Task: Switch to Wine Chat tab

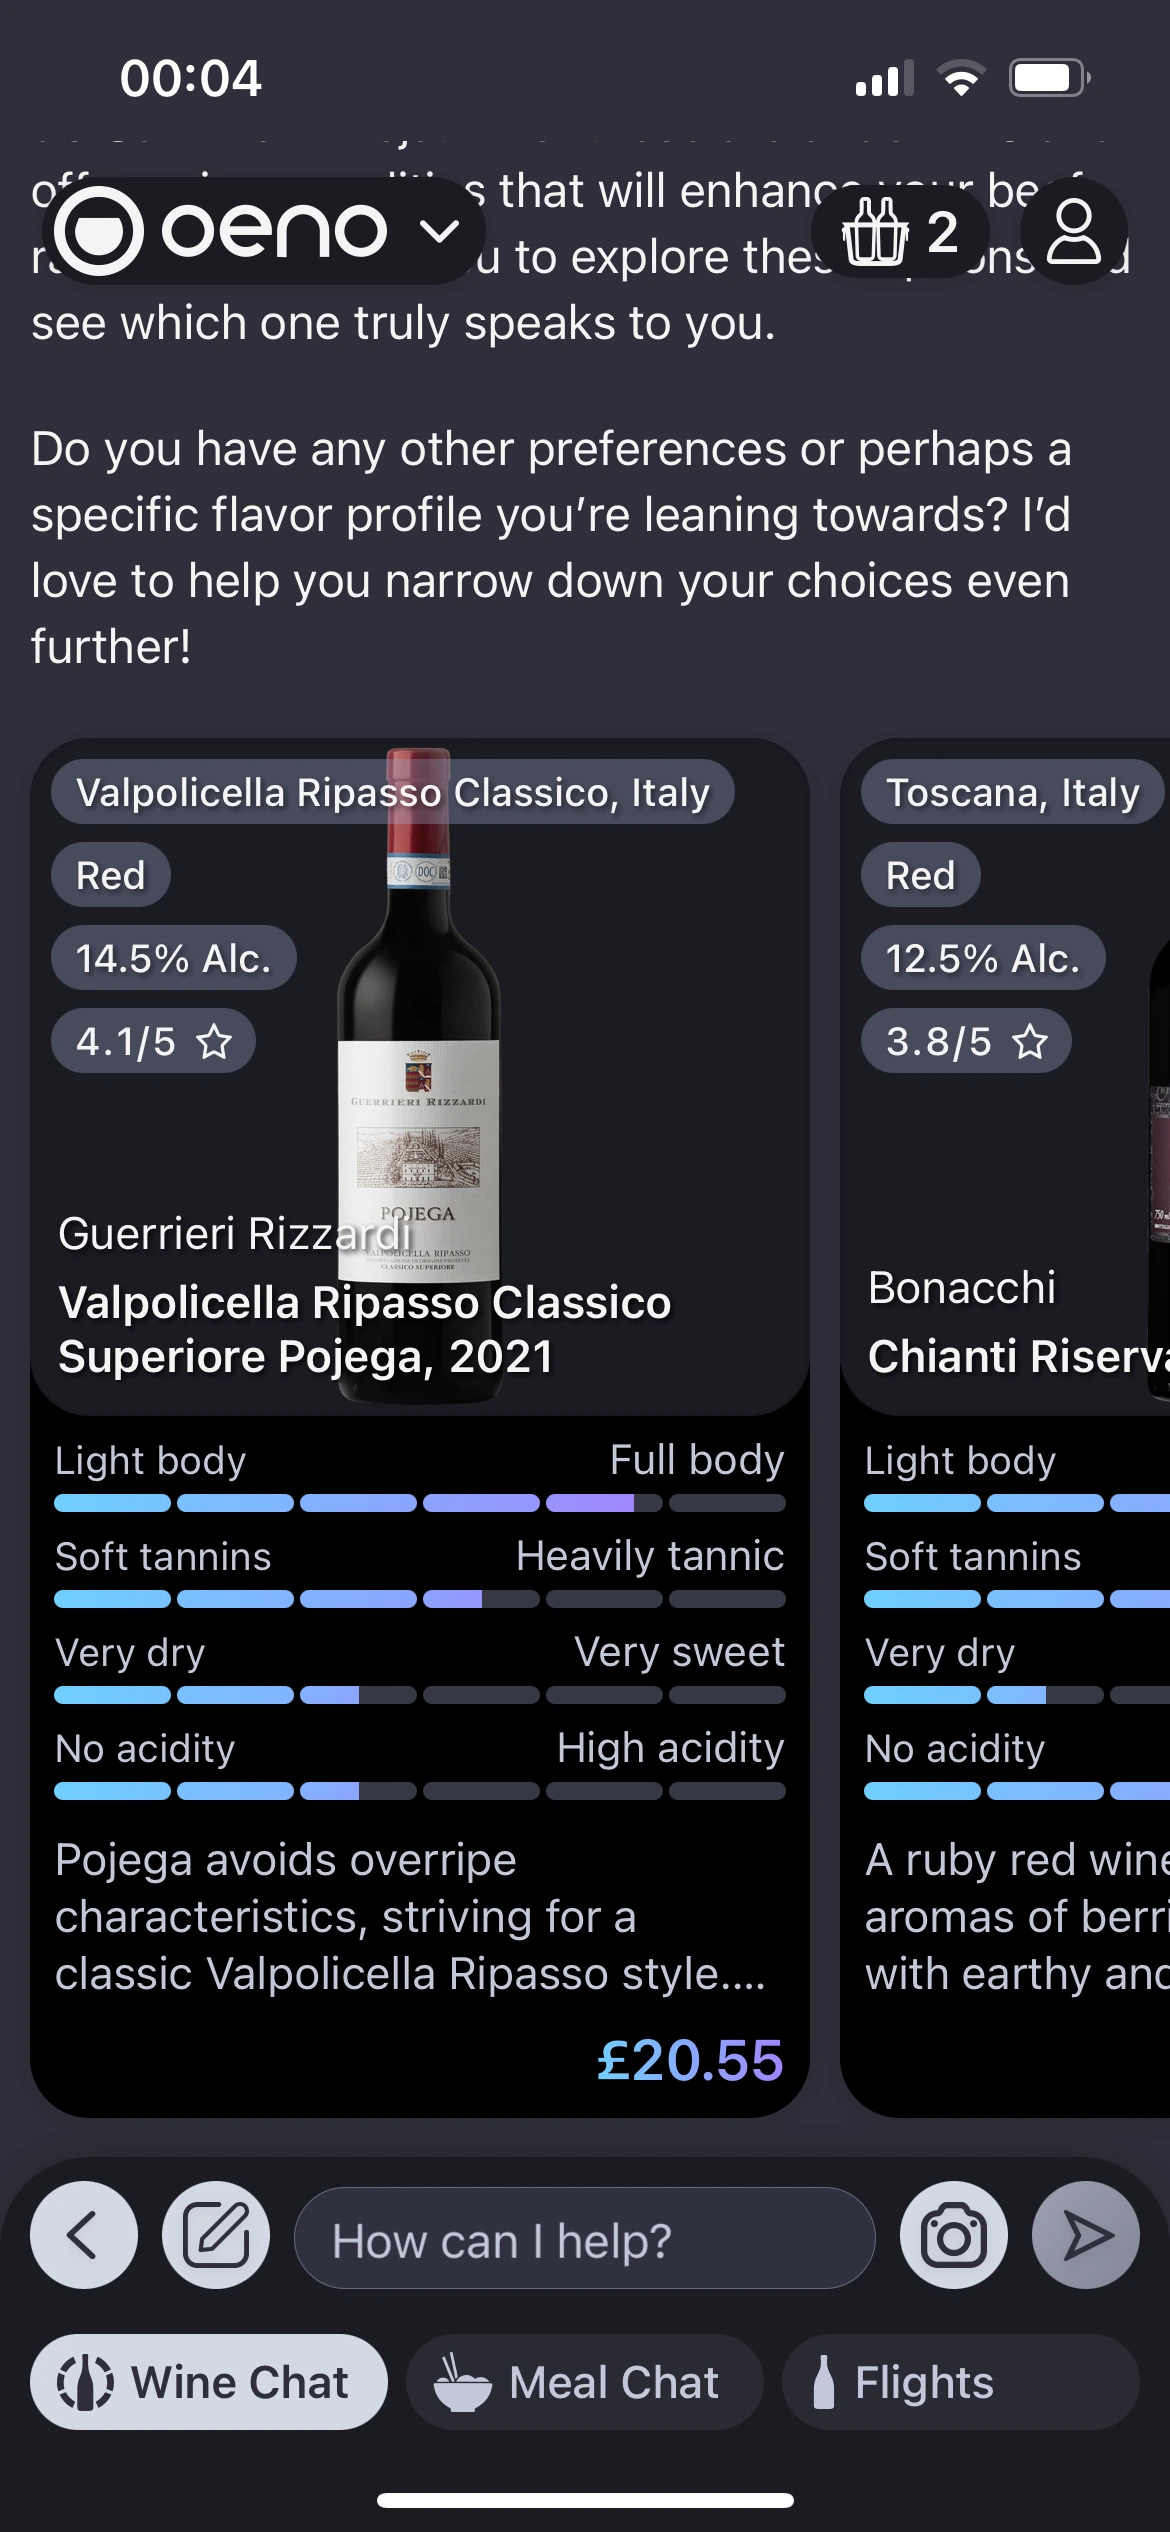Action: tap(209, 2382)
